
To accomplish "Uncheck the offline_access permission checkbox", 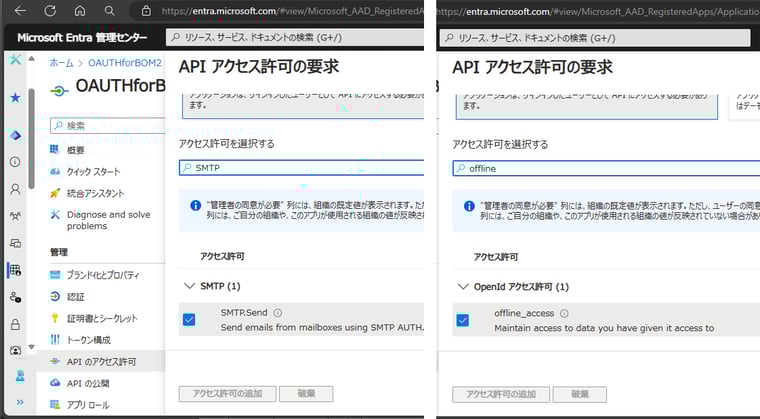I will 463,320.
